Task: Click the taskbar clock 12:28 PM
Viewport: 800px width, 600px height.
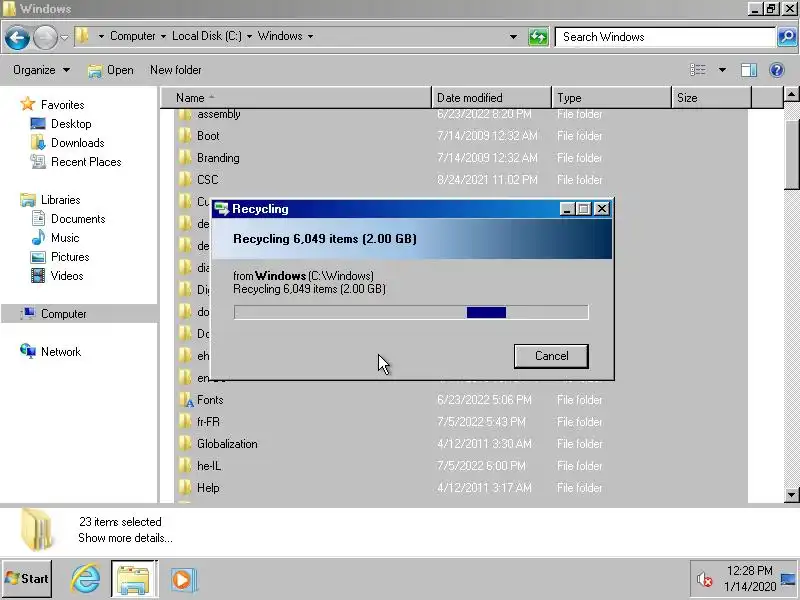Action: point(749,570)
